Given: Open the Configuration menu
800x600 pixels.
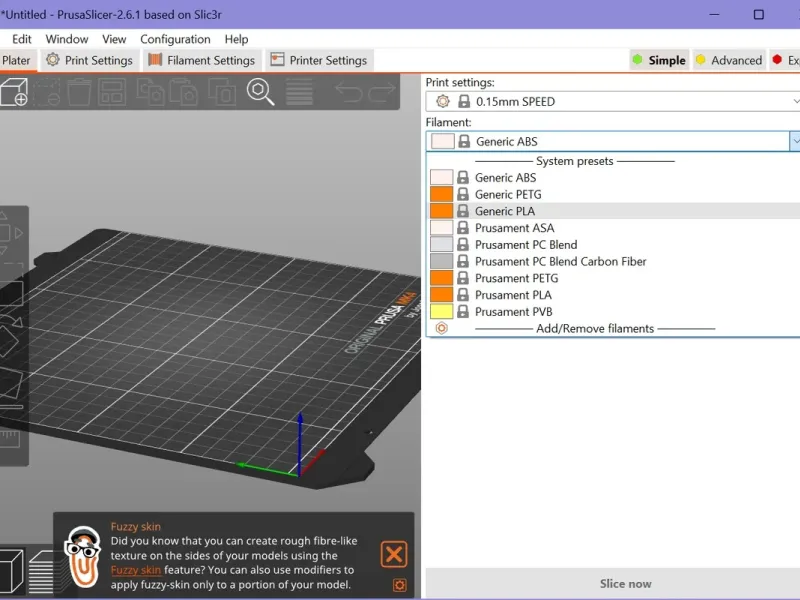Looking at the screenshot, I should pos(175,39).
